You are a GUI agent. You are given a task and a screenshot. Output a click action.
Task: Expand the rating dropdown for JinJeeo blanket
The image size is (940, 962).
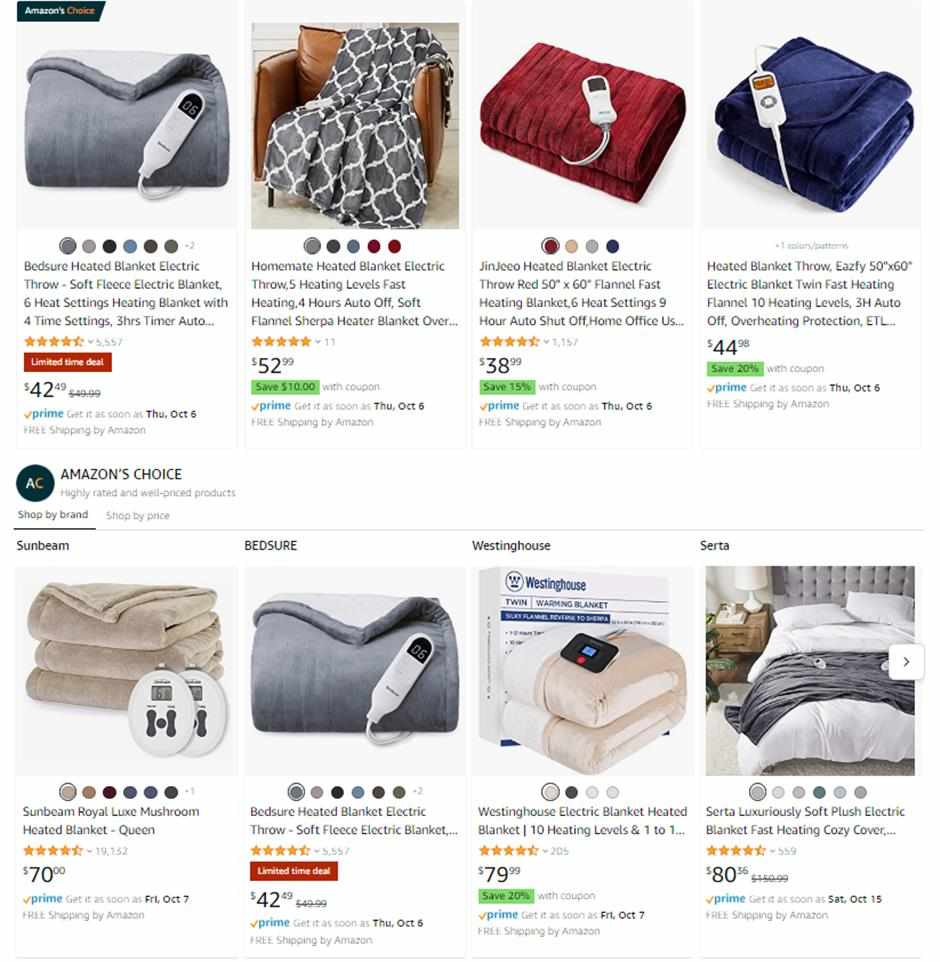tap(545, 342)
